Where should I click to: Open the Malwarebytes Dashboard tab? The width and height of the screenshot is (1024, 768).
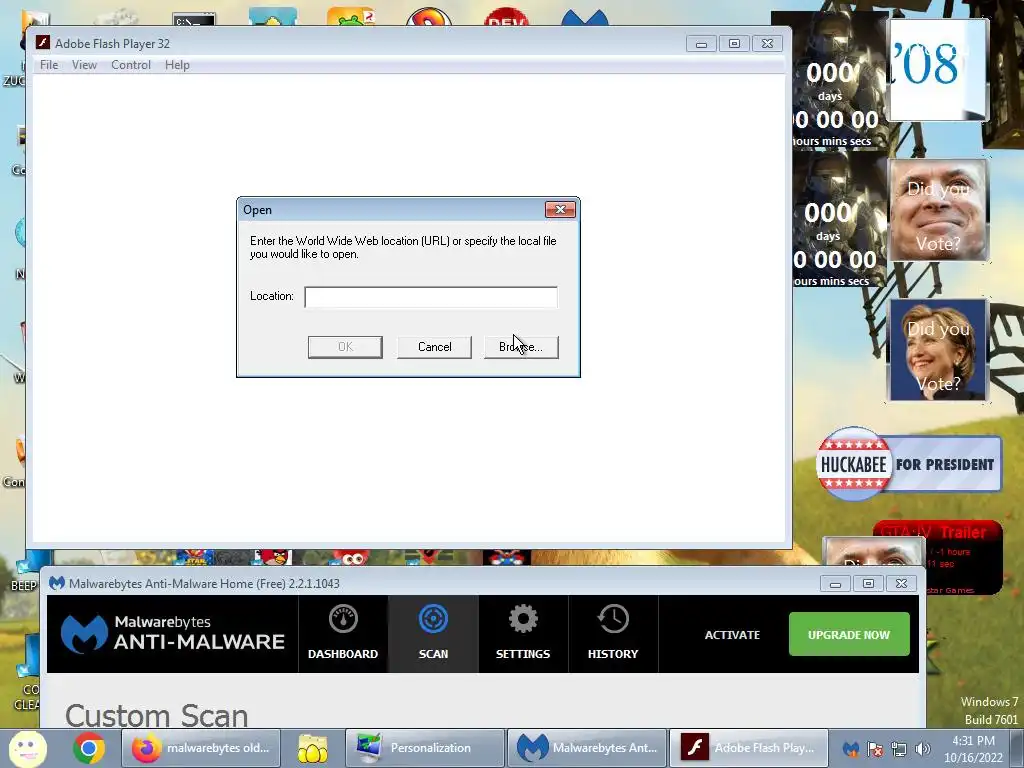coord(343,633)
